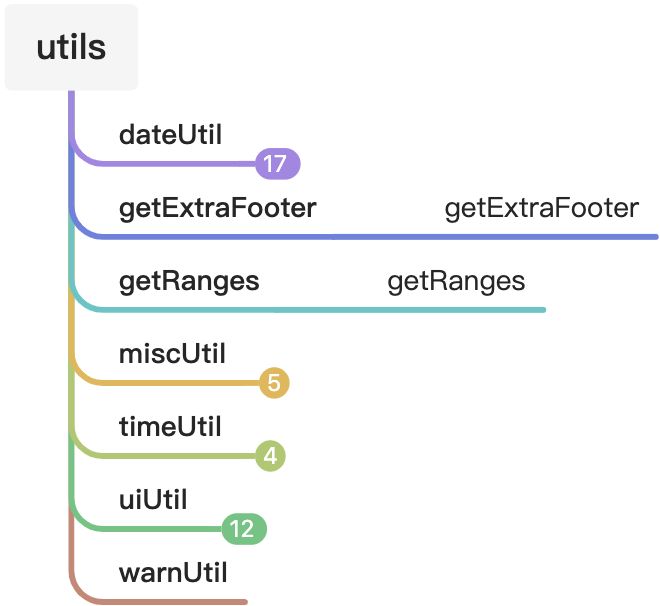Select the bold getExtraFooter parent node

(x=217, y=208)
